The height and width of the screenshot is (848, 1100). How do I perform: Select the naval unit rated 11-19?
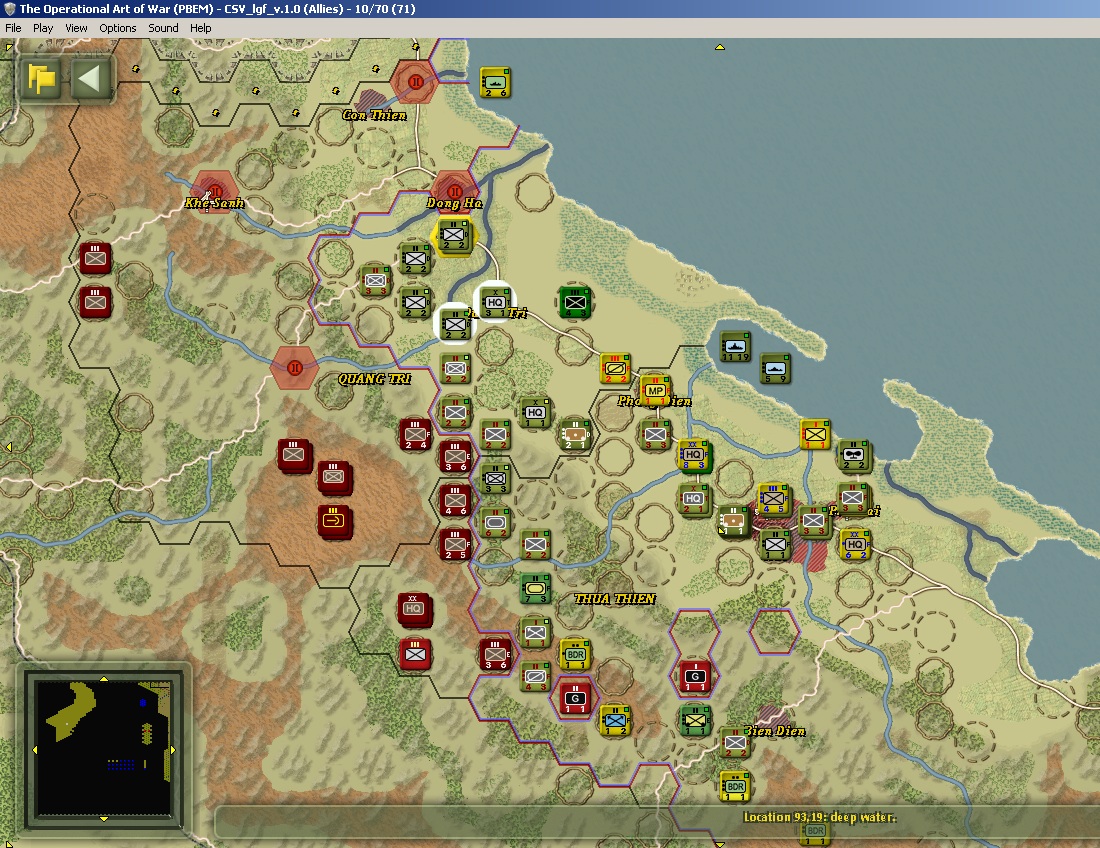735,346
